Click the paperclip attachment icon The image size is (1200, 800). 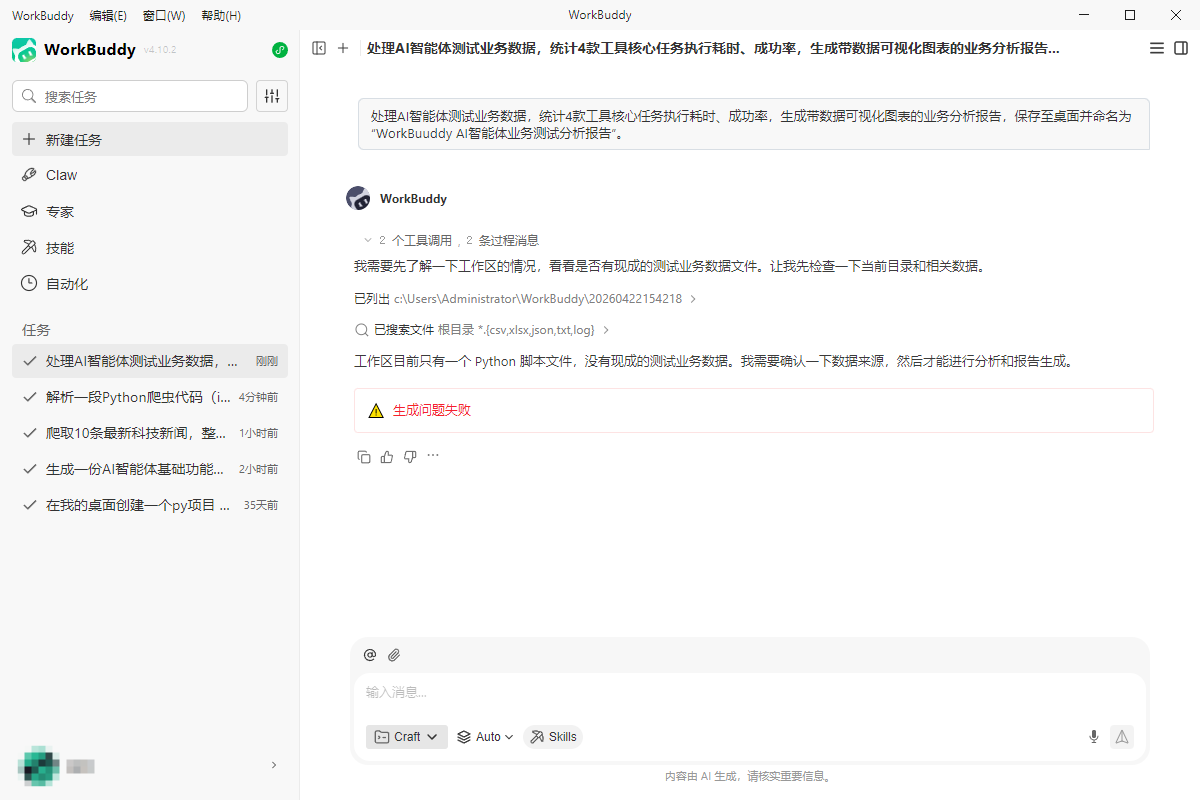pyautogui.click(x=394, y=655)
